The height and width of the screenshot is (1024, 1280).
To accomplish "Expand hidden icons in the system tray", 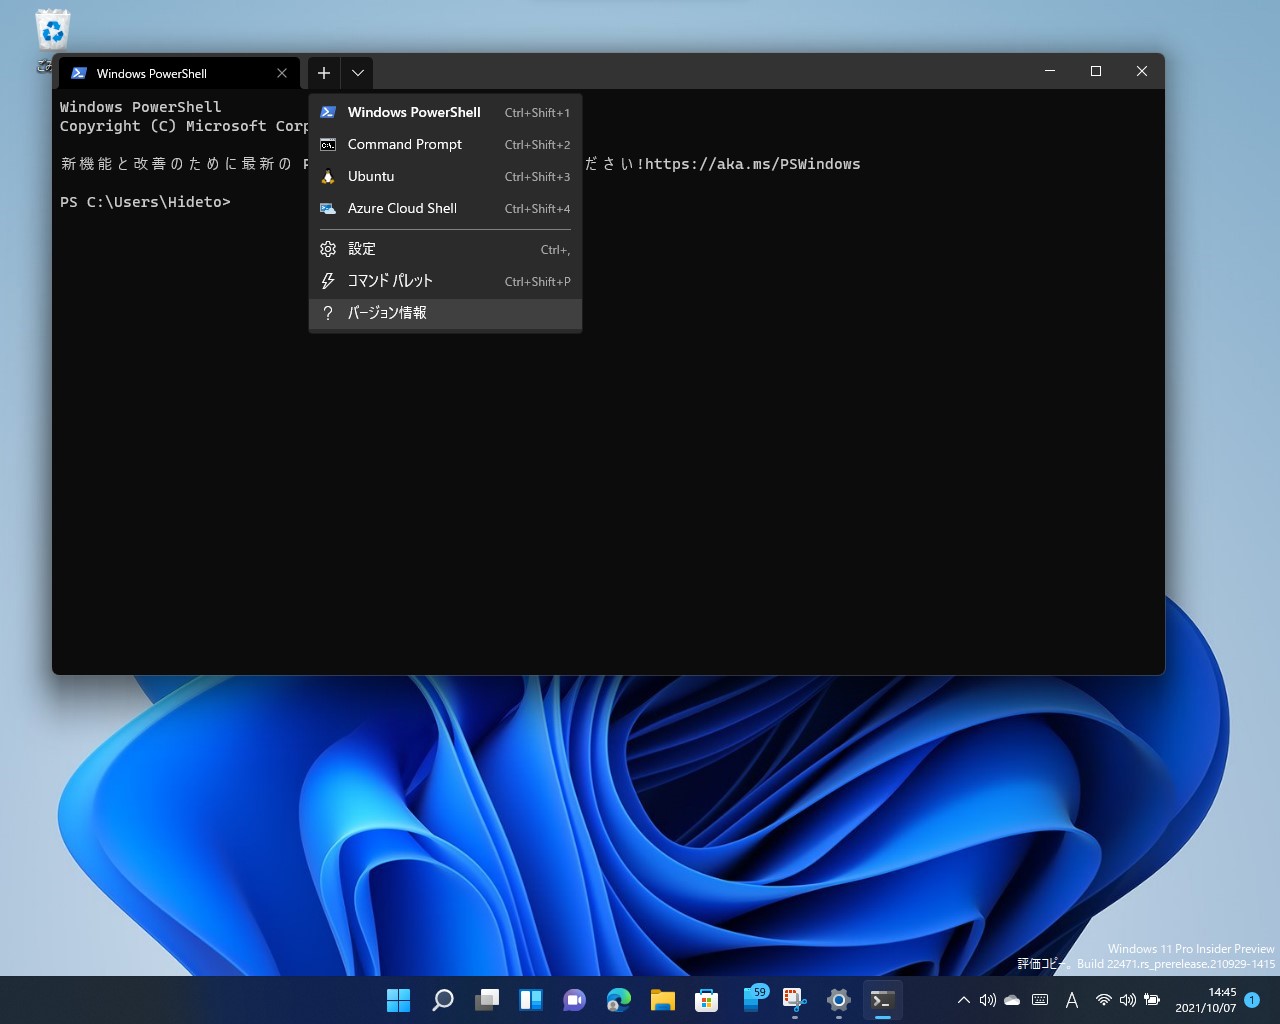I will click(x=963, y=999).
